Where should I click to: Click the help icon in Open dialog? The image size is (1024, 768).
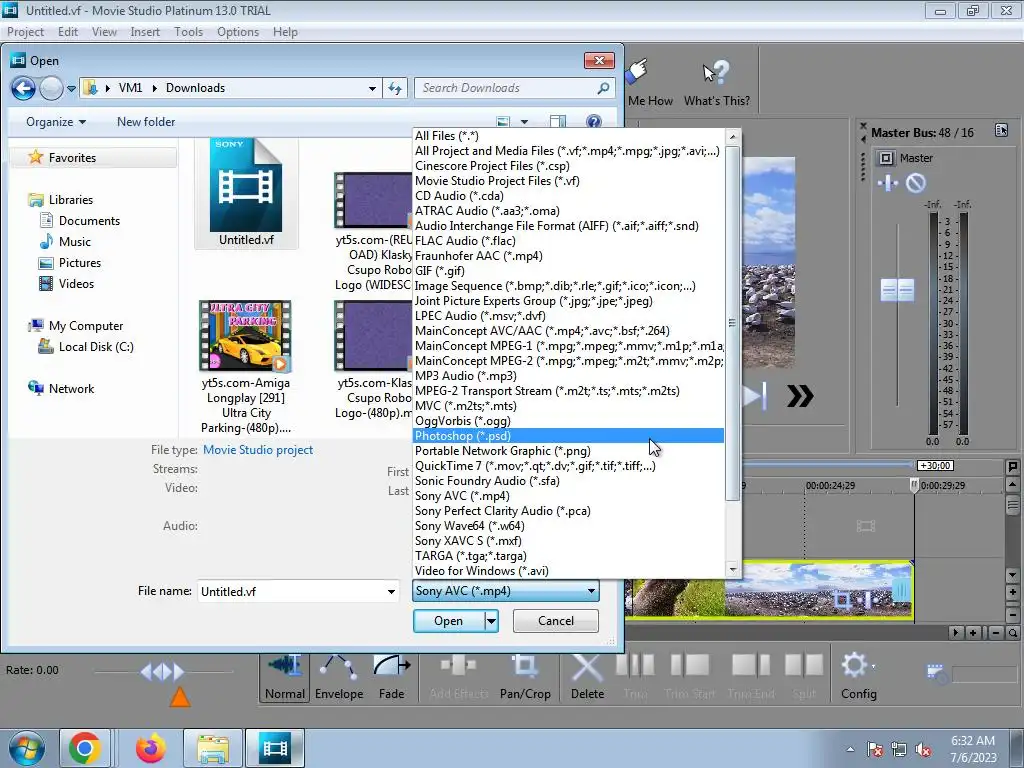[594, 121]
